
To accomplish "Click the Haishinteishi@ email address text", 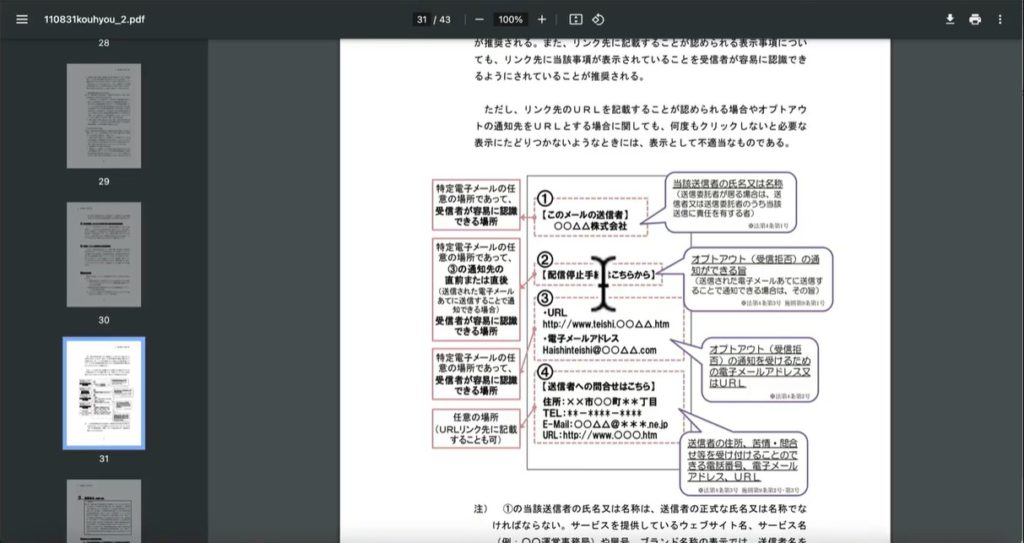I will (599, 350).
